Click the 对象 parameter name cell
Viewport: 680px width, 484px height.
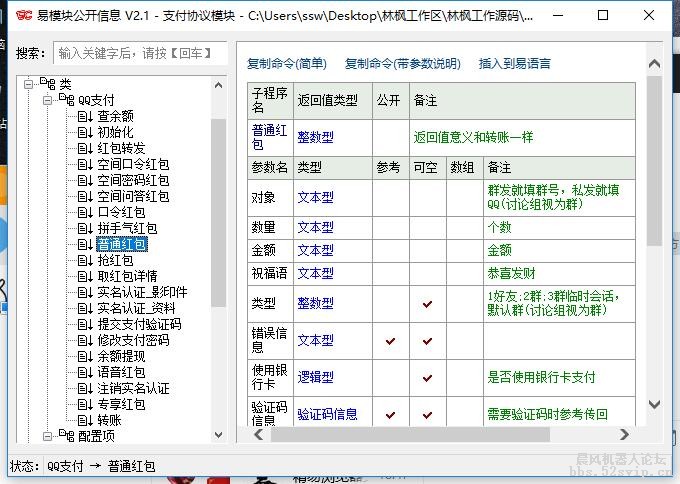pos(271,198)
